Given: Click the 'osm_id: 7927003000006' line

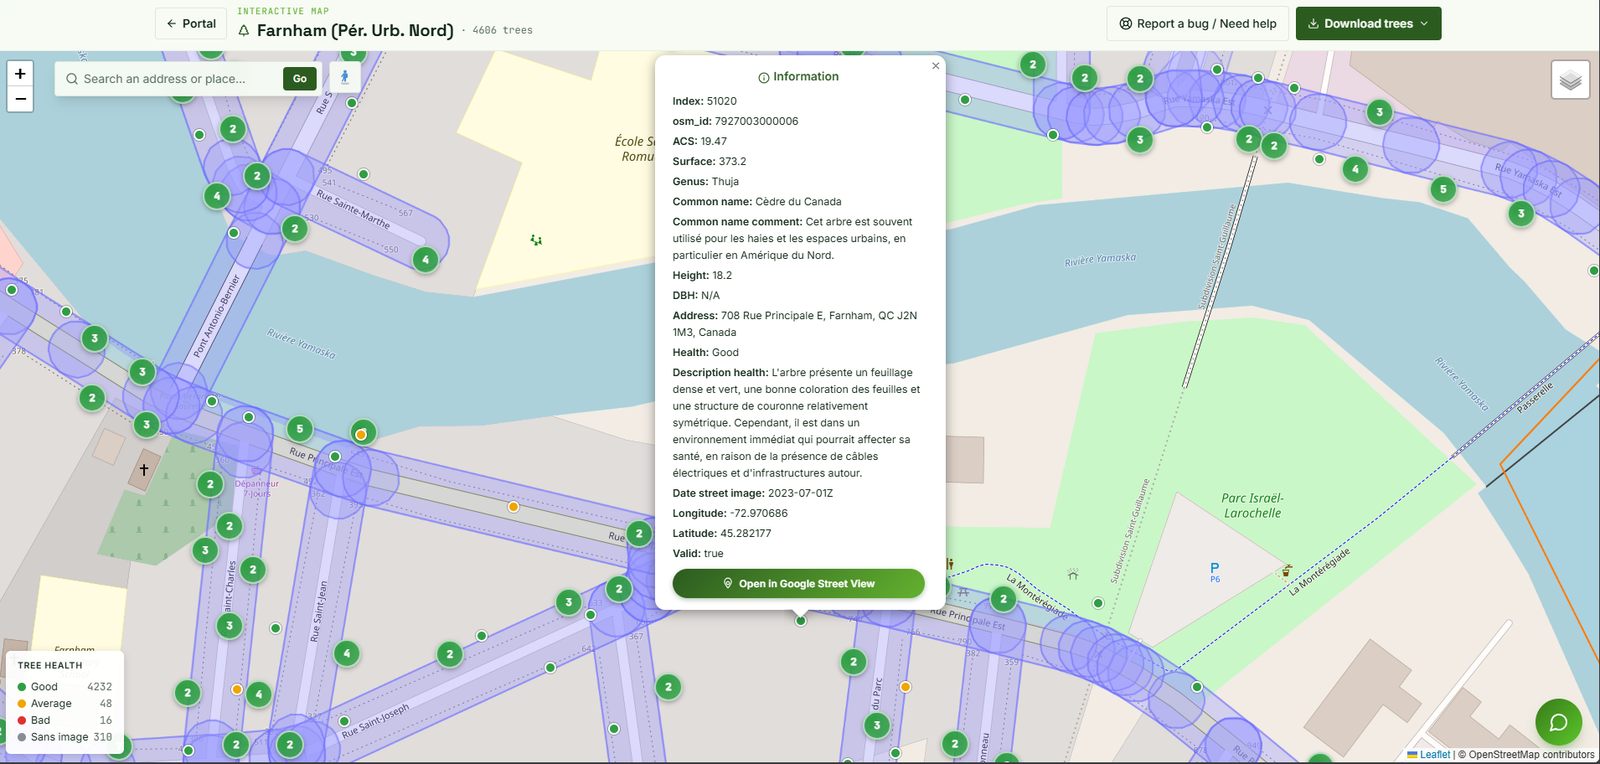Looking at the screenshot, I should point(736,121).
